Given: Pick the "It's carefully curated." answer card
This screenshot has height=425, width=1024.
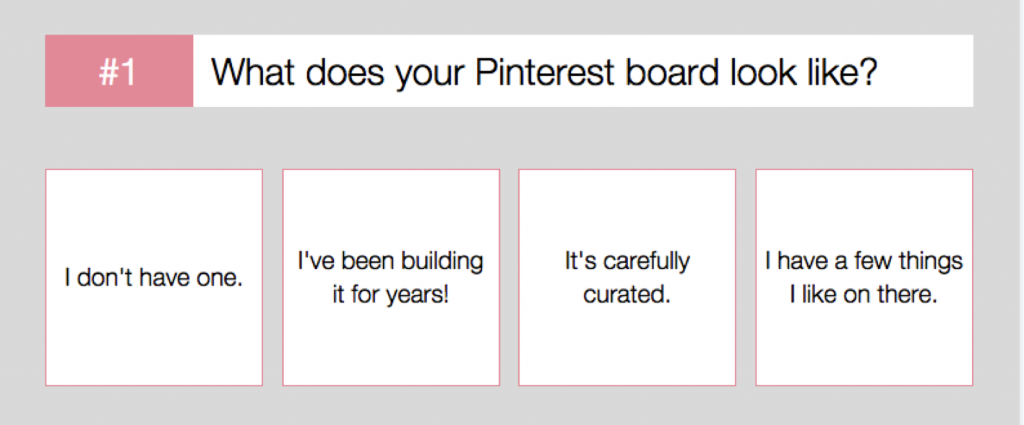Looking at the screenshot, I should click(x=627, y=277).
